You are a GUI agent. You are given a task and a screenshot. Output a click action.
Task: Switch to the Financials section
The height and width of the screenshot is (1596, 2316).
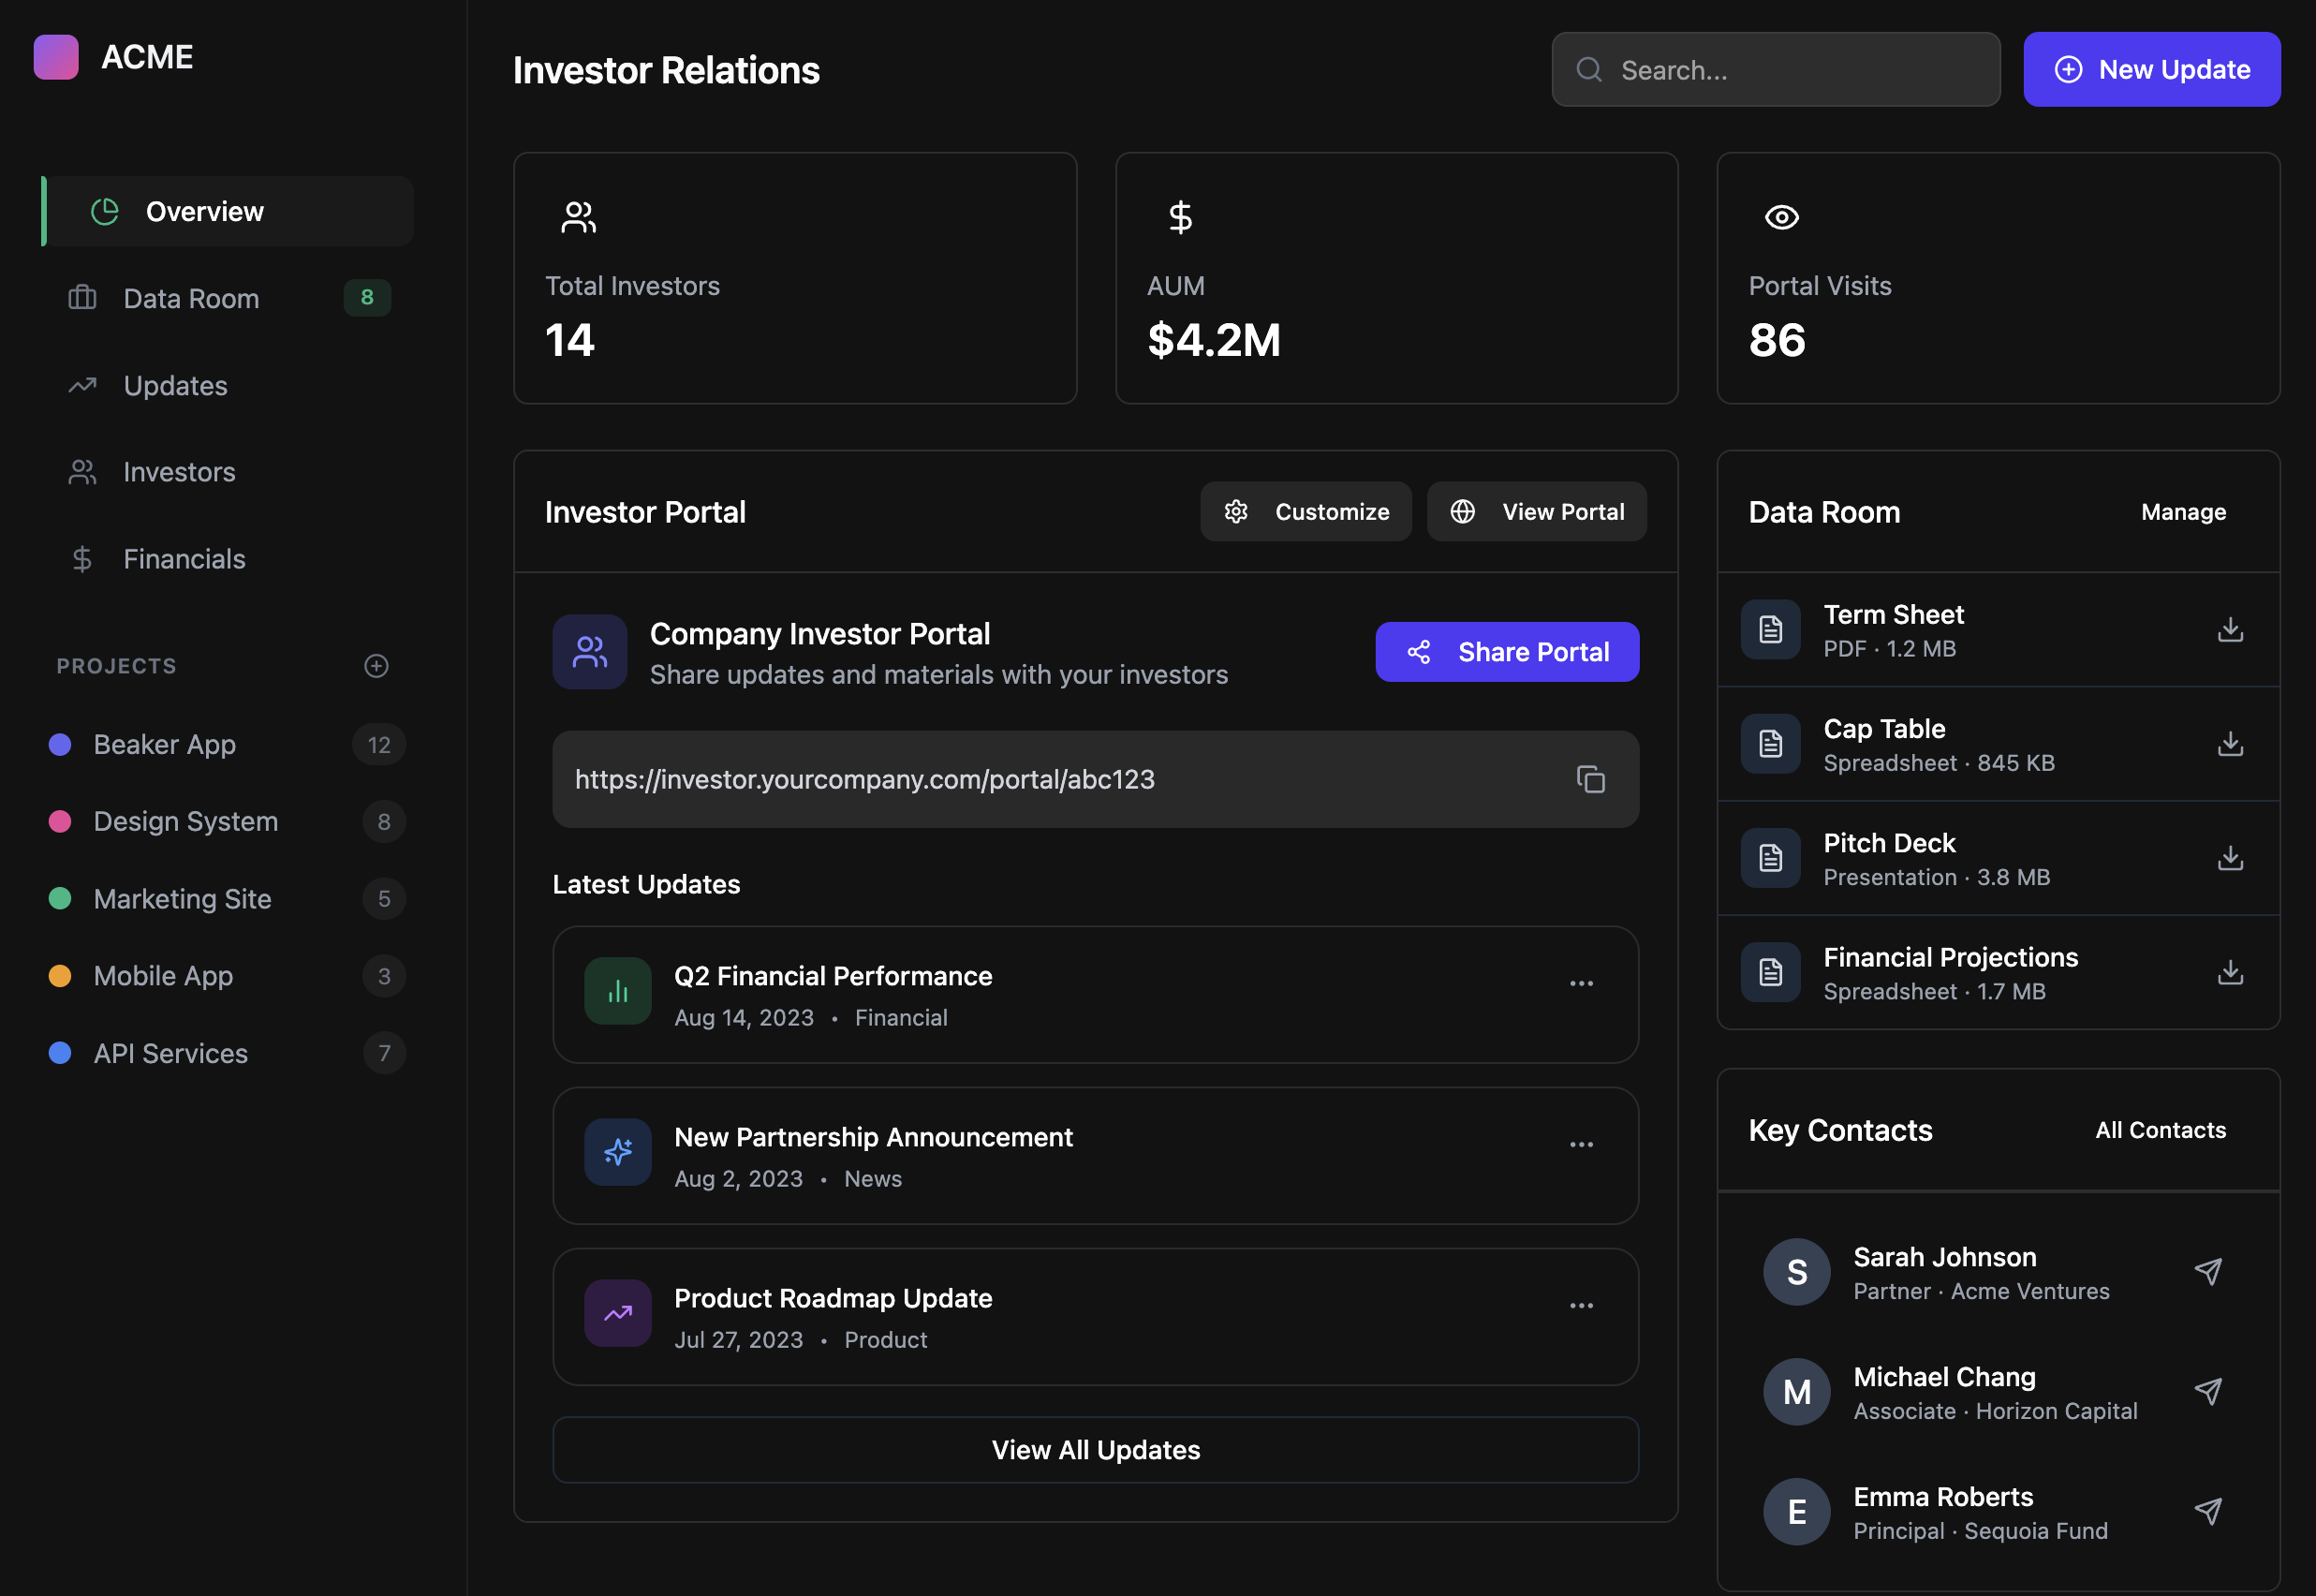click(x=184, y=558)
